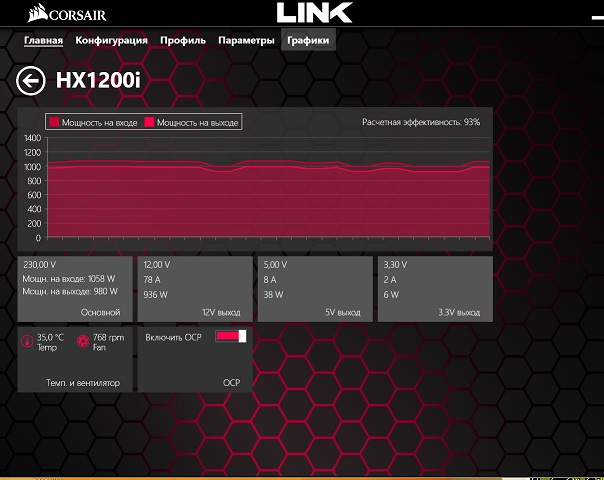This screenshot has width=604, height=480.
Task: Click the LINK logo in the header
Action: pyautogui.click(x=314, y=13)
